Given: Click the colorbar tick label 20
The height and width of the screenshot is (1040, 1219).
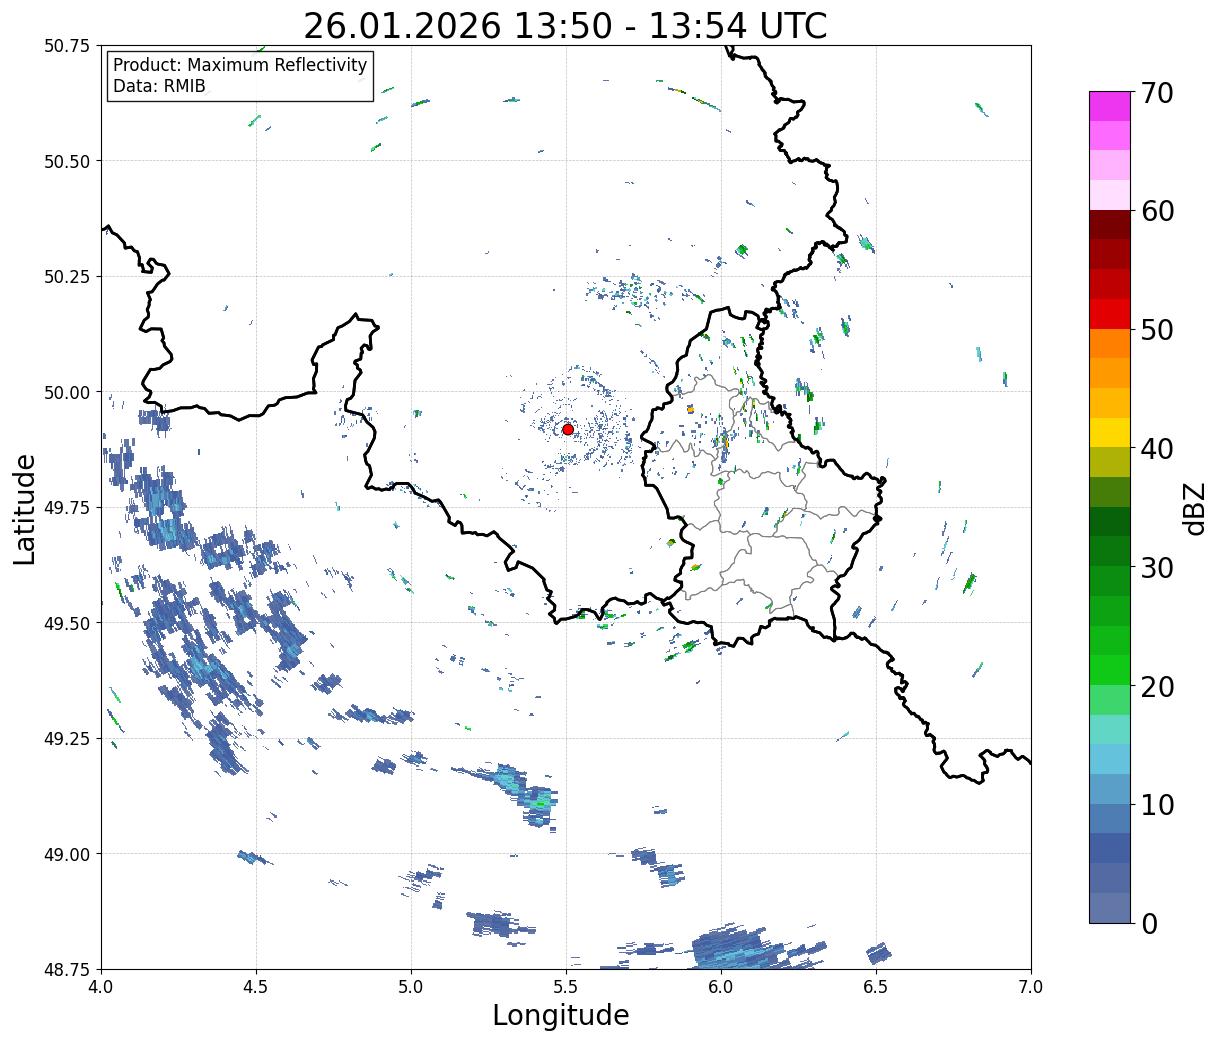Looking at the screenshot, I should [1156, 686].
